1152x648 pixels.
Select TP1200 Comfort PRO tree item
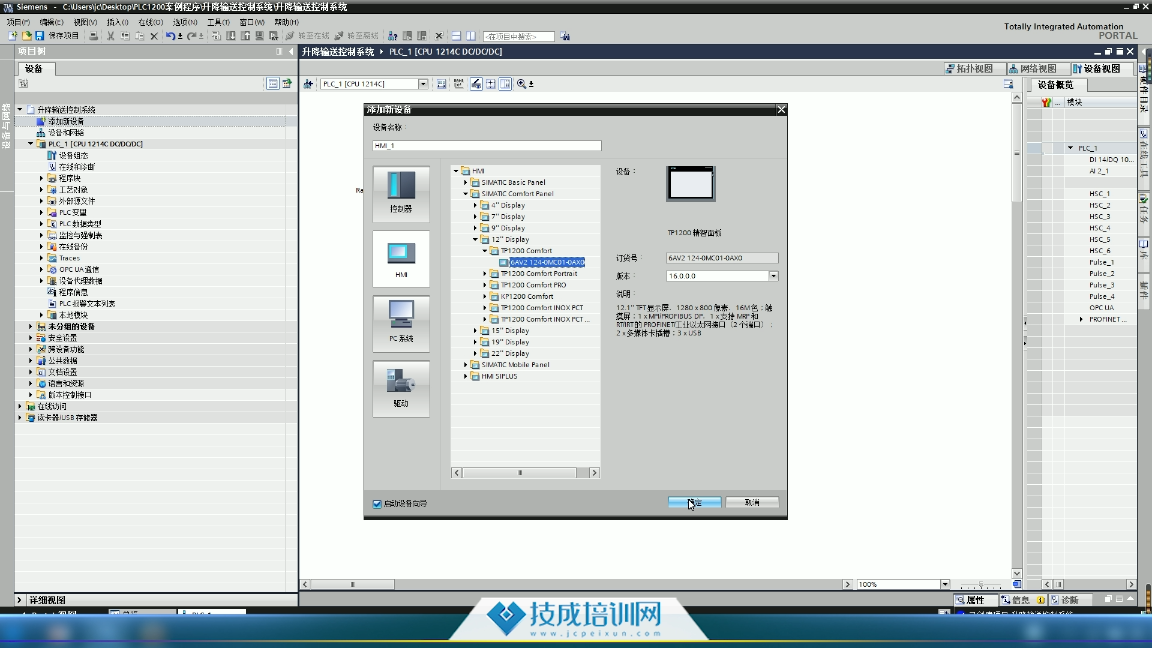click(x=533, y=285)
